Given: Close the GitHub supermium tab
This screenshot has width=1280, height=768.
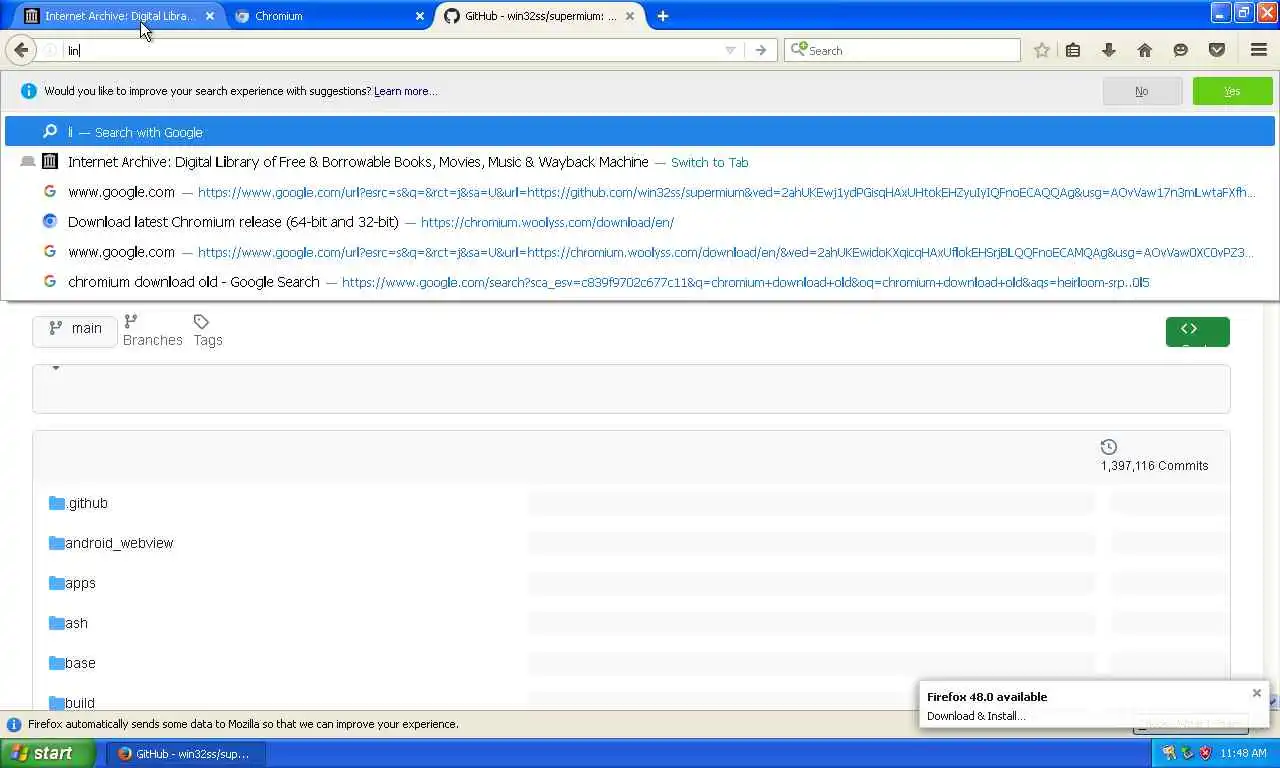Looking at the screenshot, I should (631, 16).
